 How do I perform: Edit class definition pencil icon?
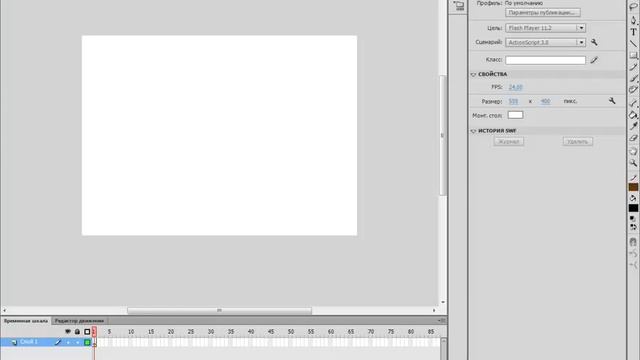click(594, 60)
